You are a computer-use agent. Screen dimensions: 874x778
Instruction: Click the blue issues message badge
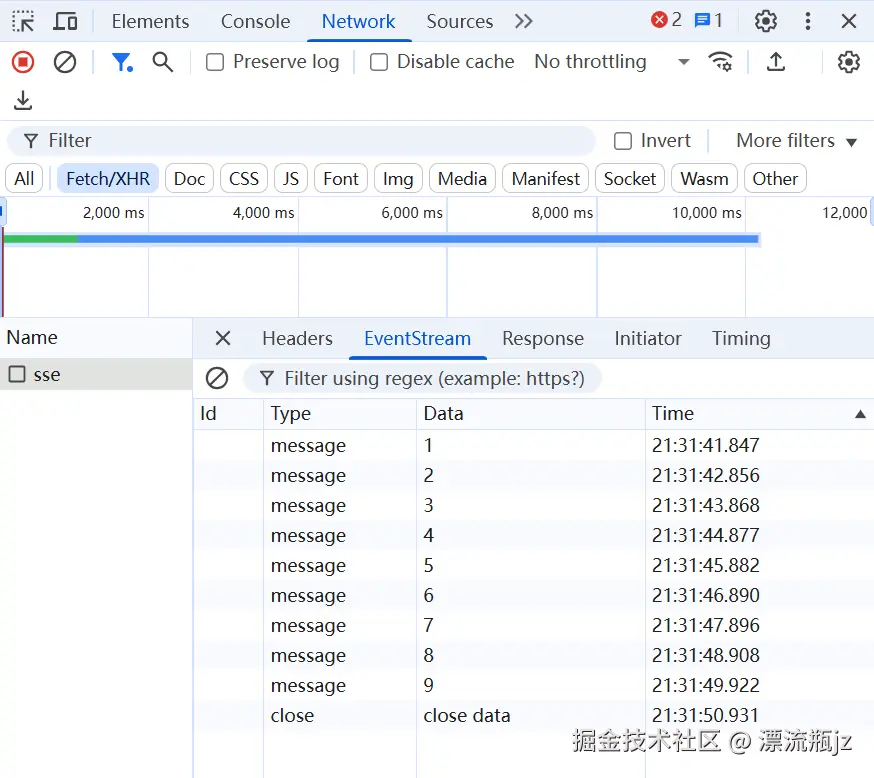pos(708,21)
